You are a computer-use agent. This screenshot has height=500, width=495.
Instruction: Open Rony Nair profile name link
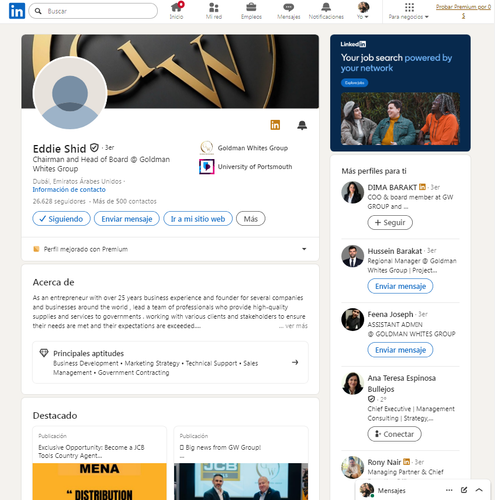(384, 462)
